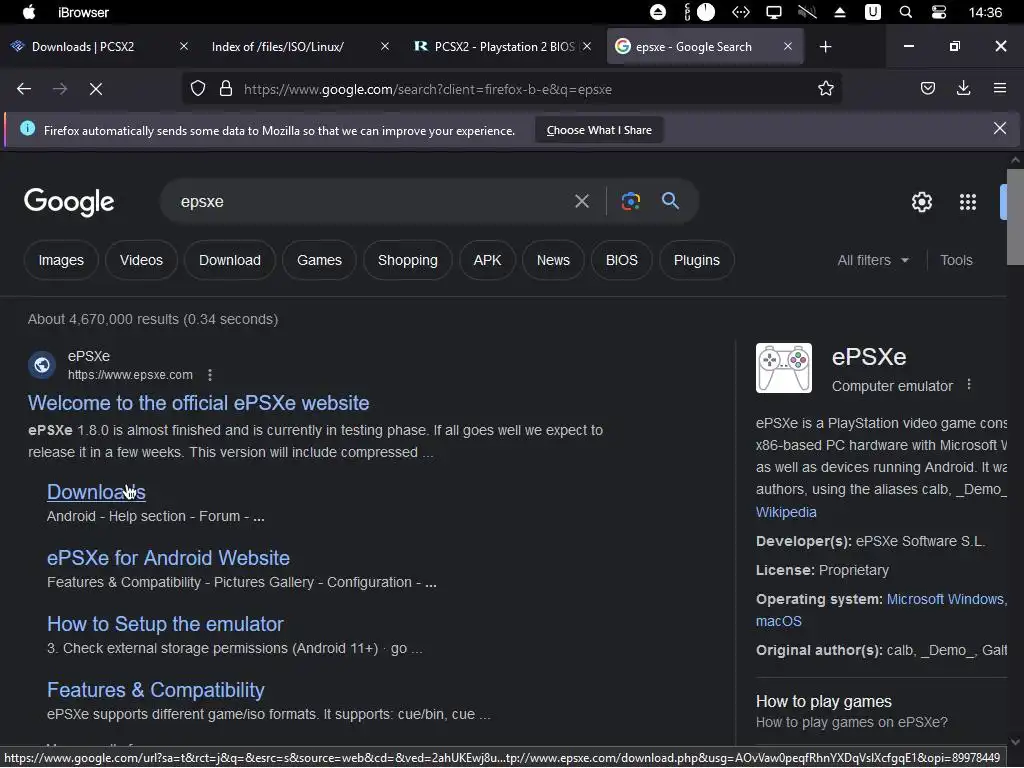
Task: Switch to the Downloads | PCSX2 tab
Action: click(98, 46)
